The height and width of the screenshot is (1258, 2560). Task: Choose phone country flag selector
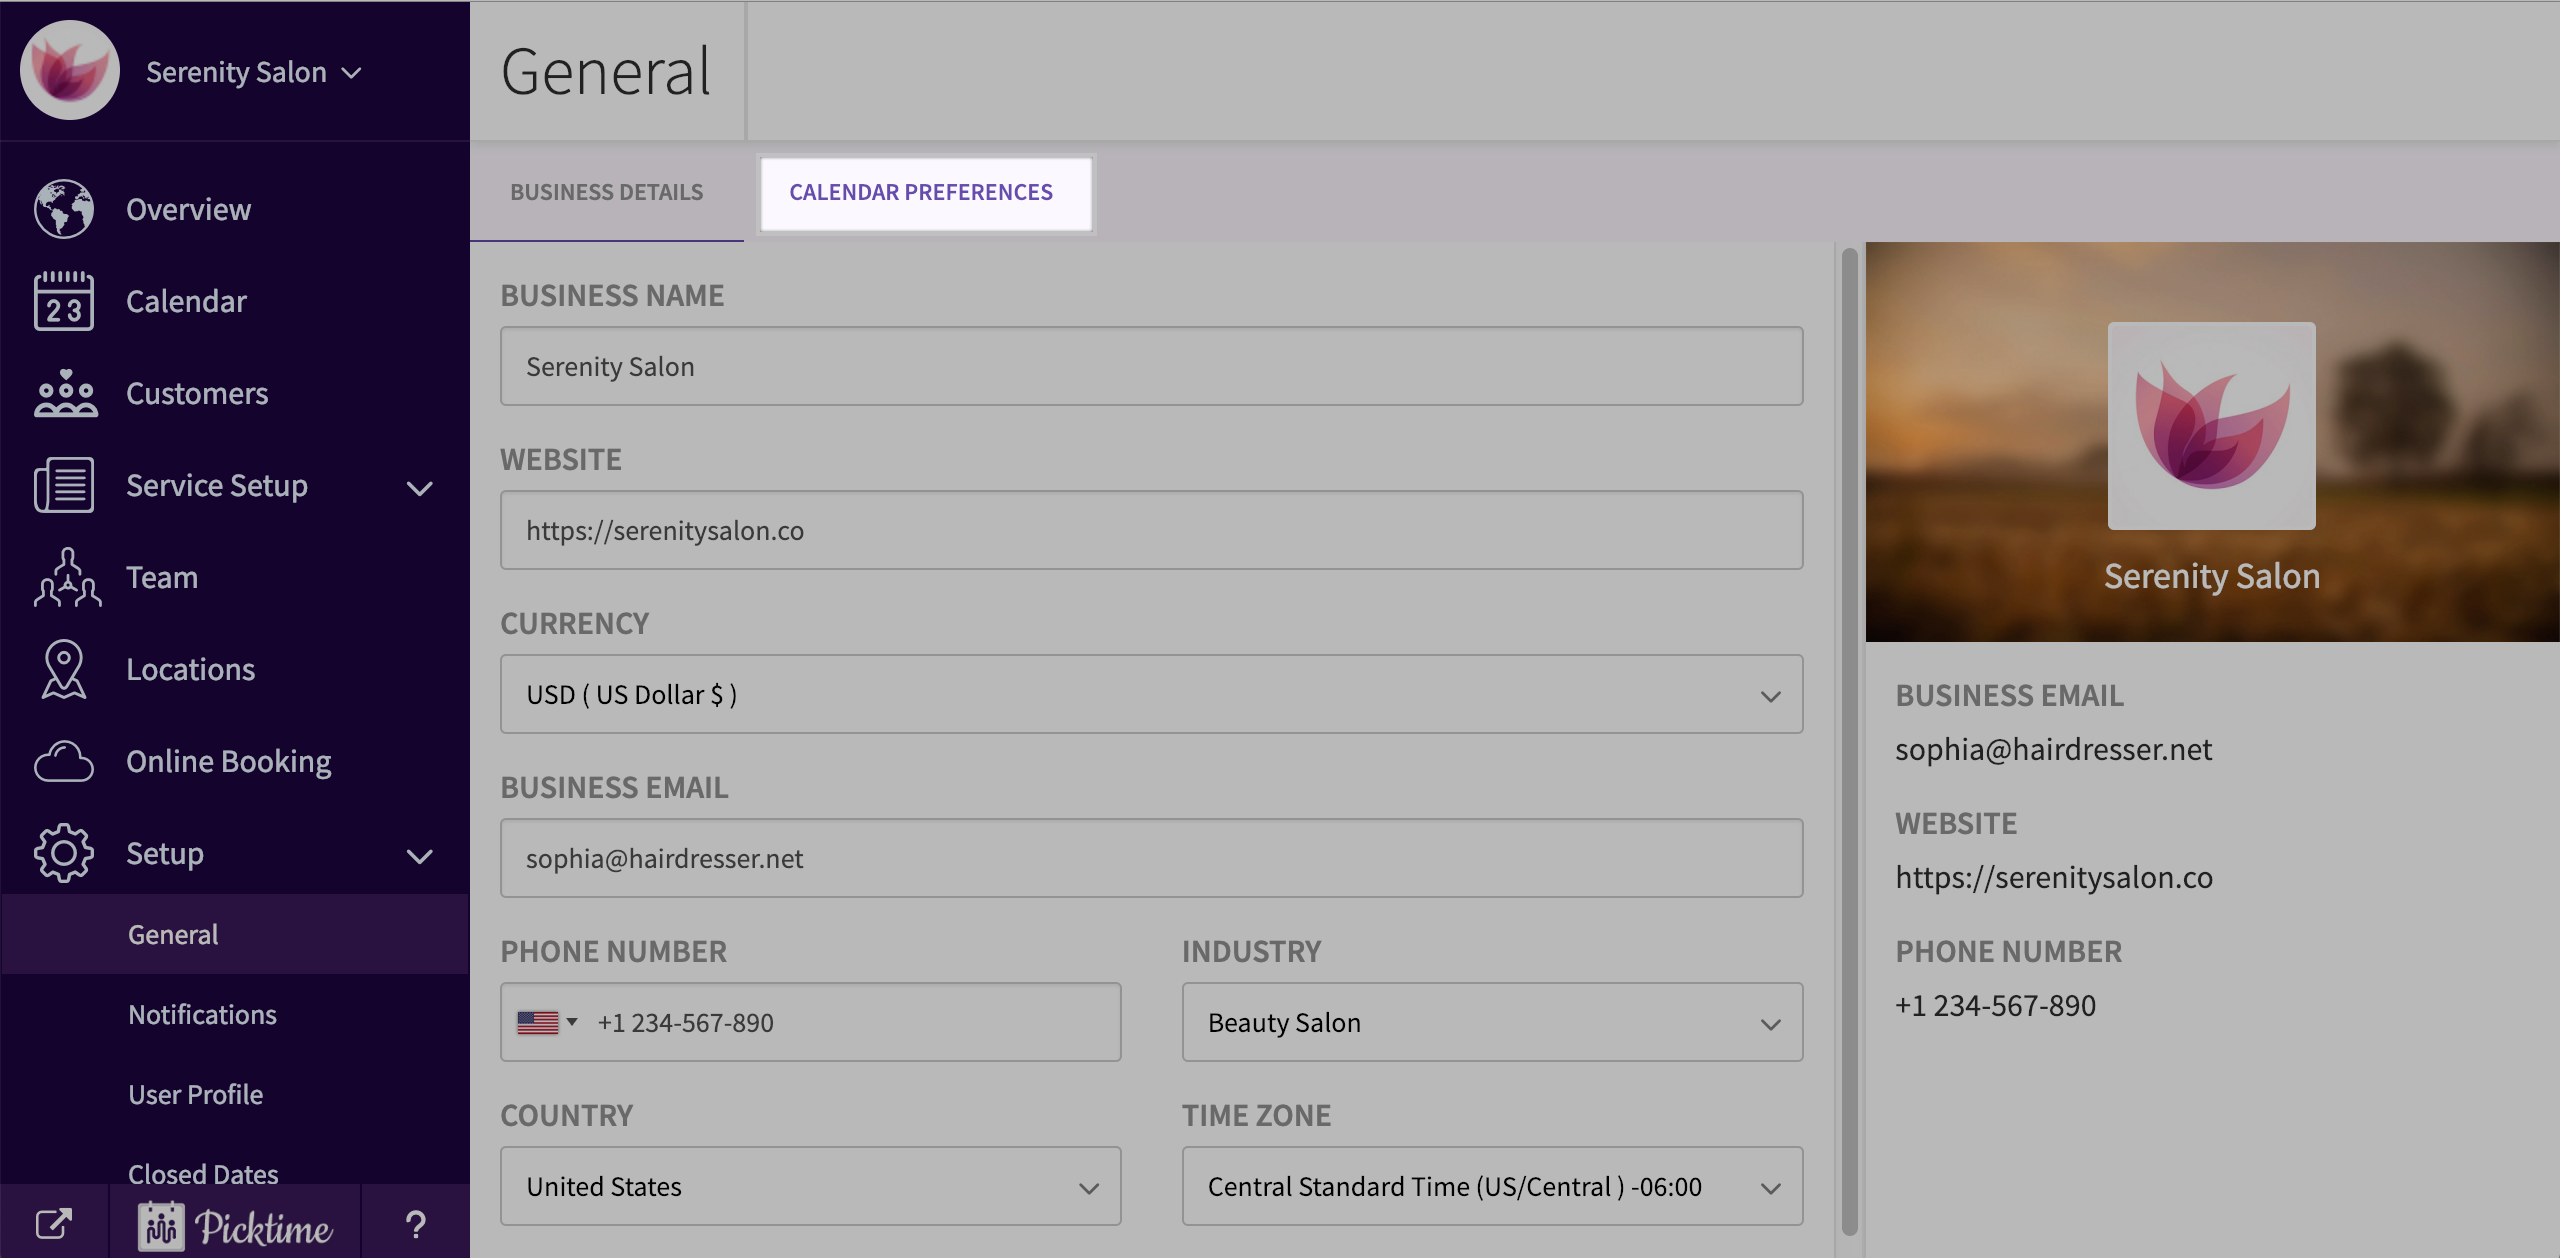547,1022
